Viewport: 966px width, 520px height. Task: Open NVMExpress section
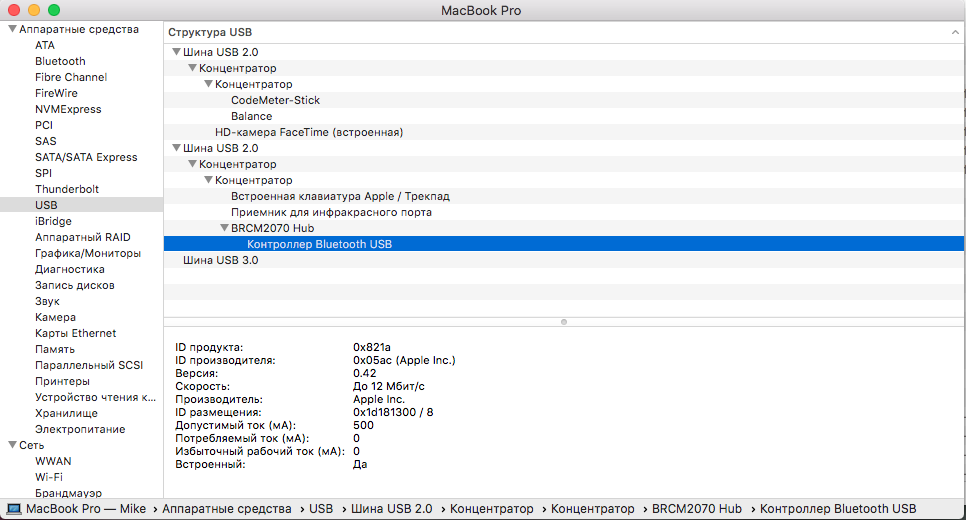[68, 109]
